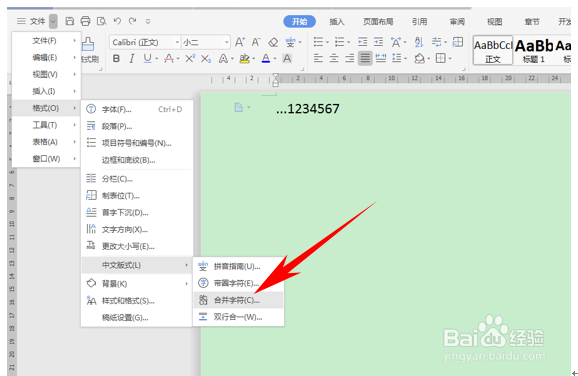
Task: Open the 文件(F) menu entry
Action: [46, 41]
